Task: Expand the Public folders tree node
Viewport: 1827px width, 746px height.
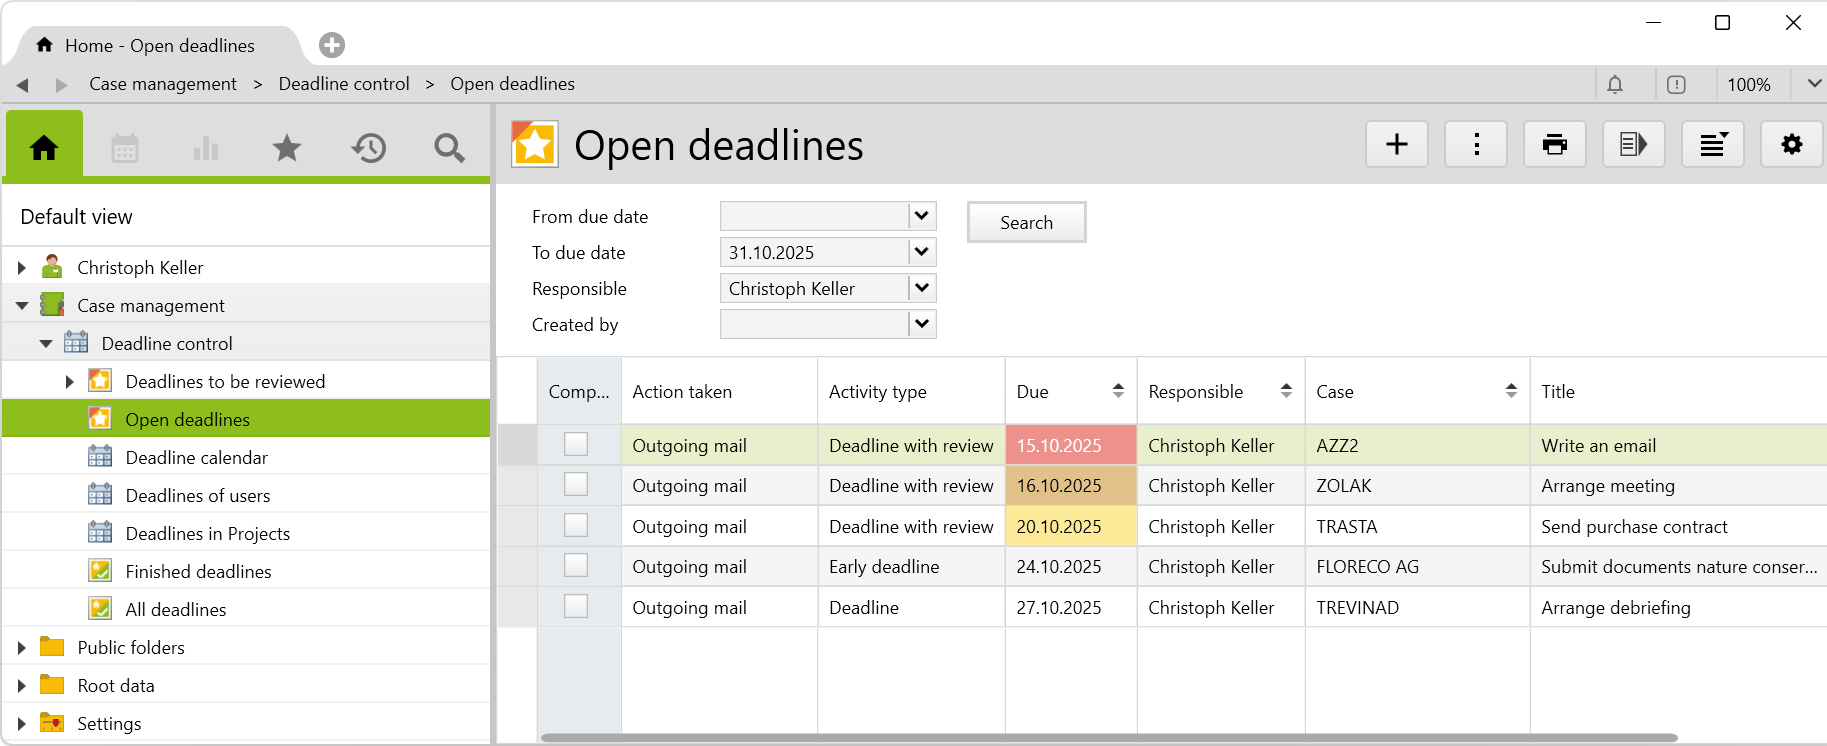Action: 21,648
